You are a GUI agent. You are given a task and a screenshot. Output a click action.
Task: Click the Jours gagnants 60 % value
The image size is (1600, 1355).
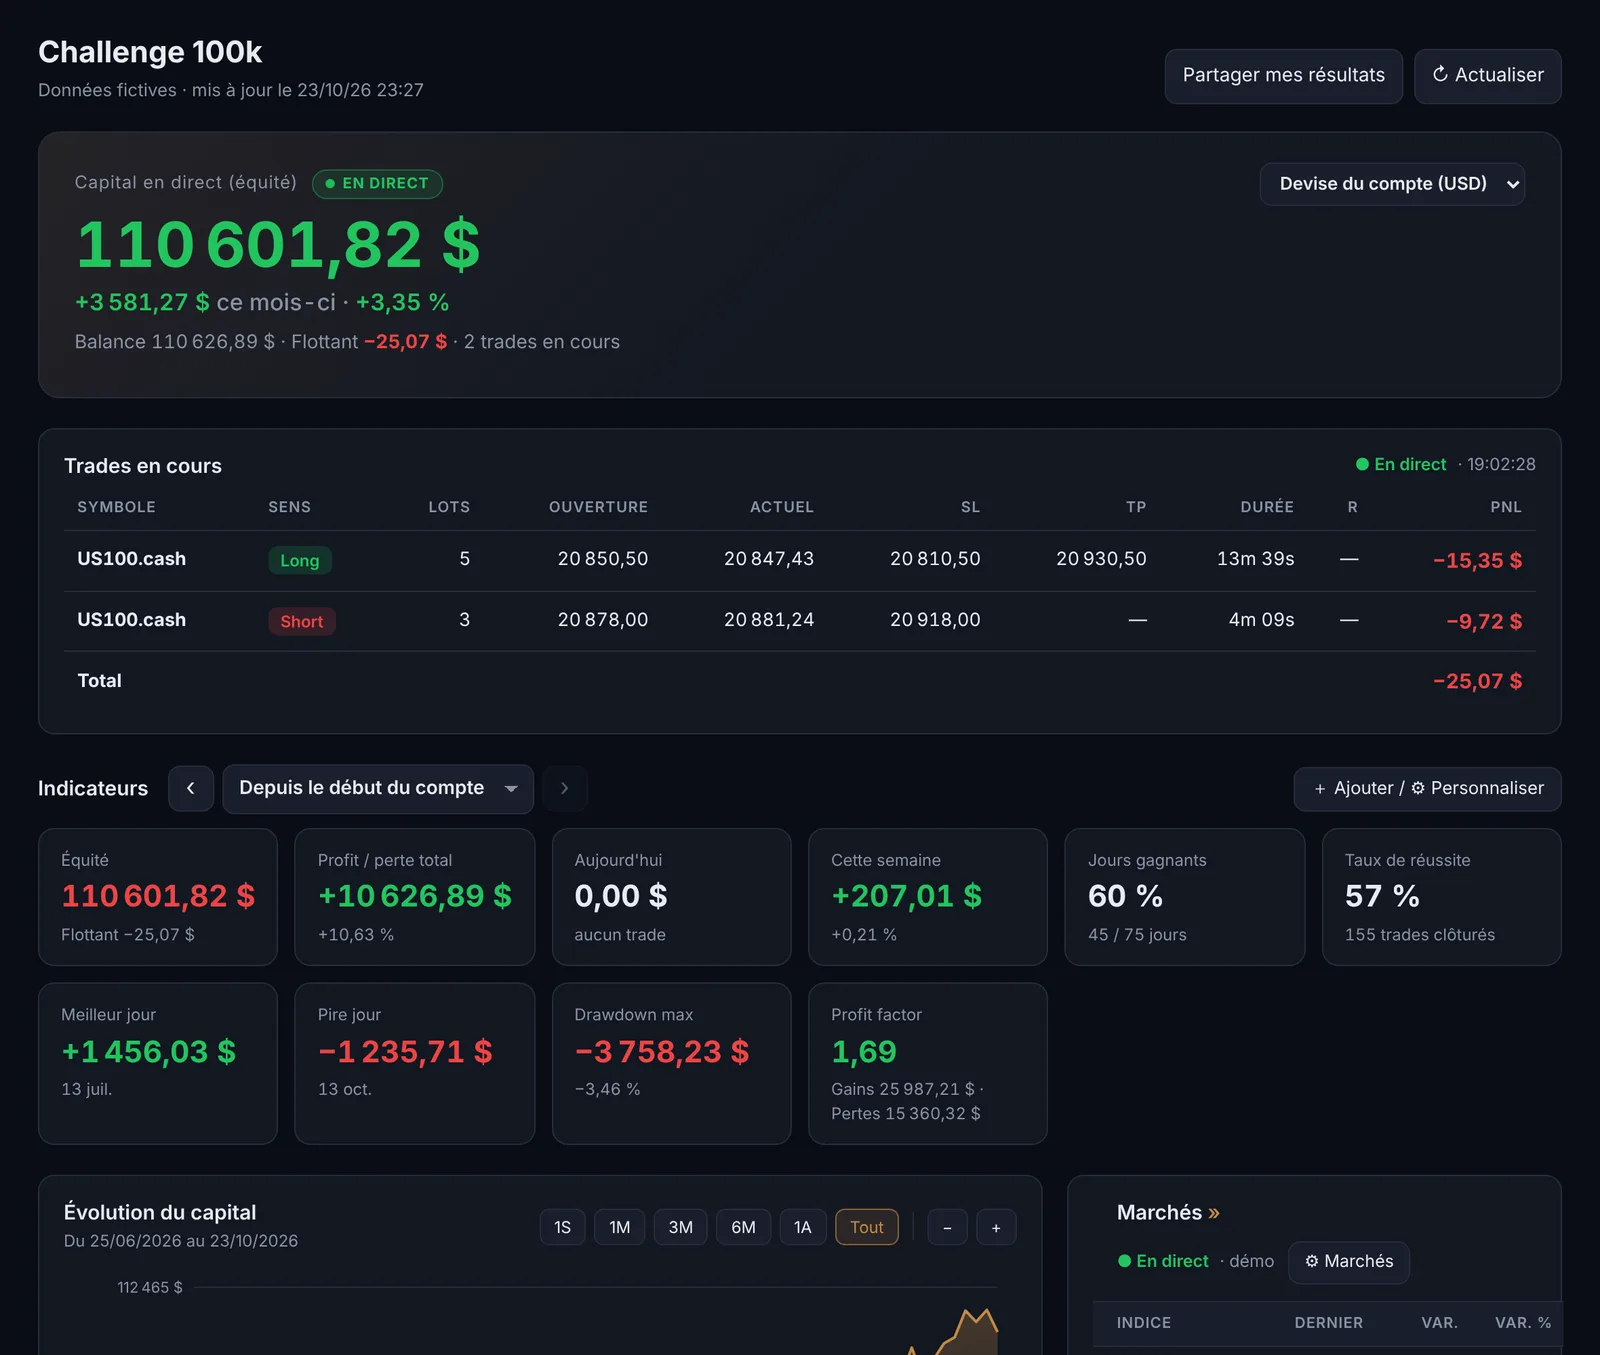coord(1125,897)
